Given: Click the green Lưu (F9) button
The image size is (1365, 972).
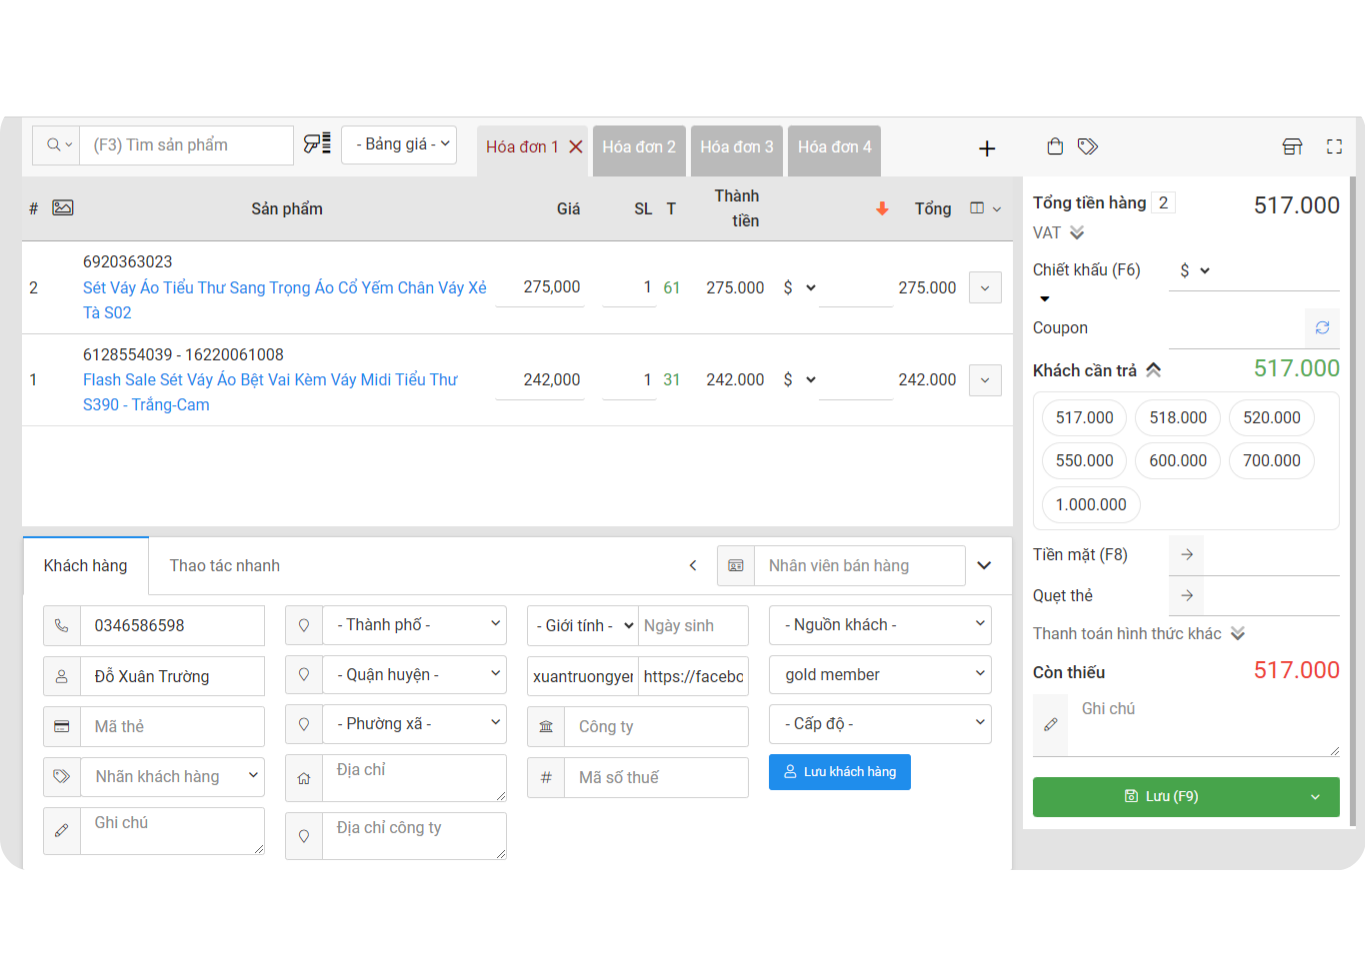Looking at the screenshot, I should pyautogui.click(x=1170, y=797).
